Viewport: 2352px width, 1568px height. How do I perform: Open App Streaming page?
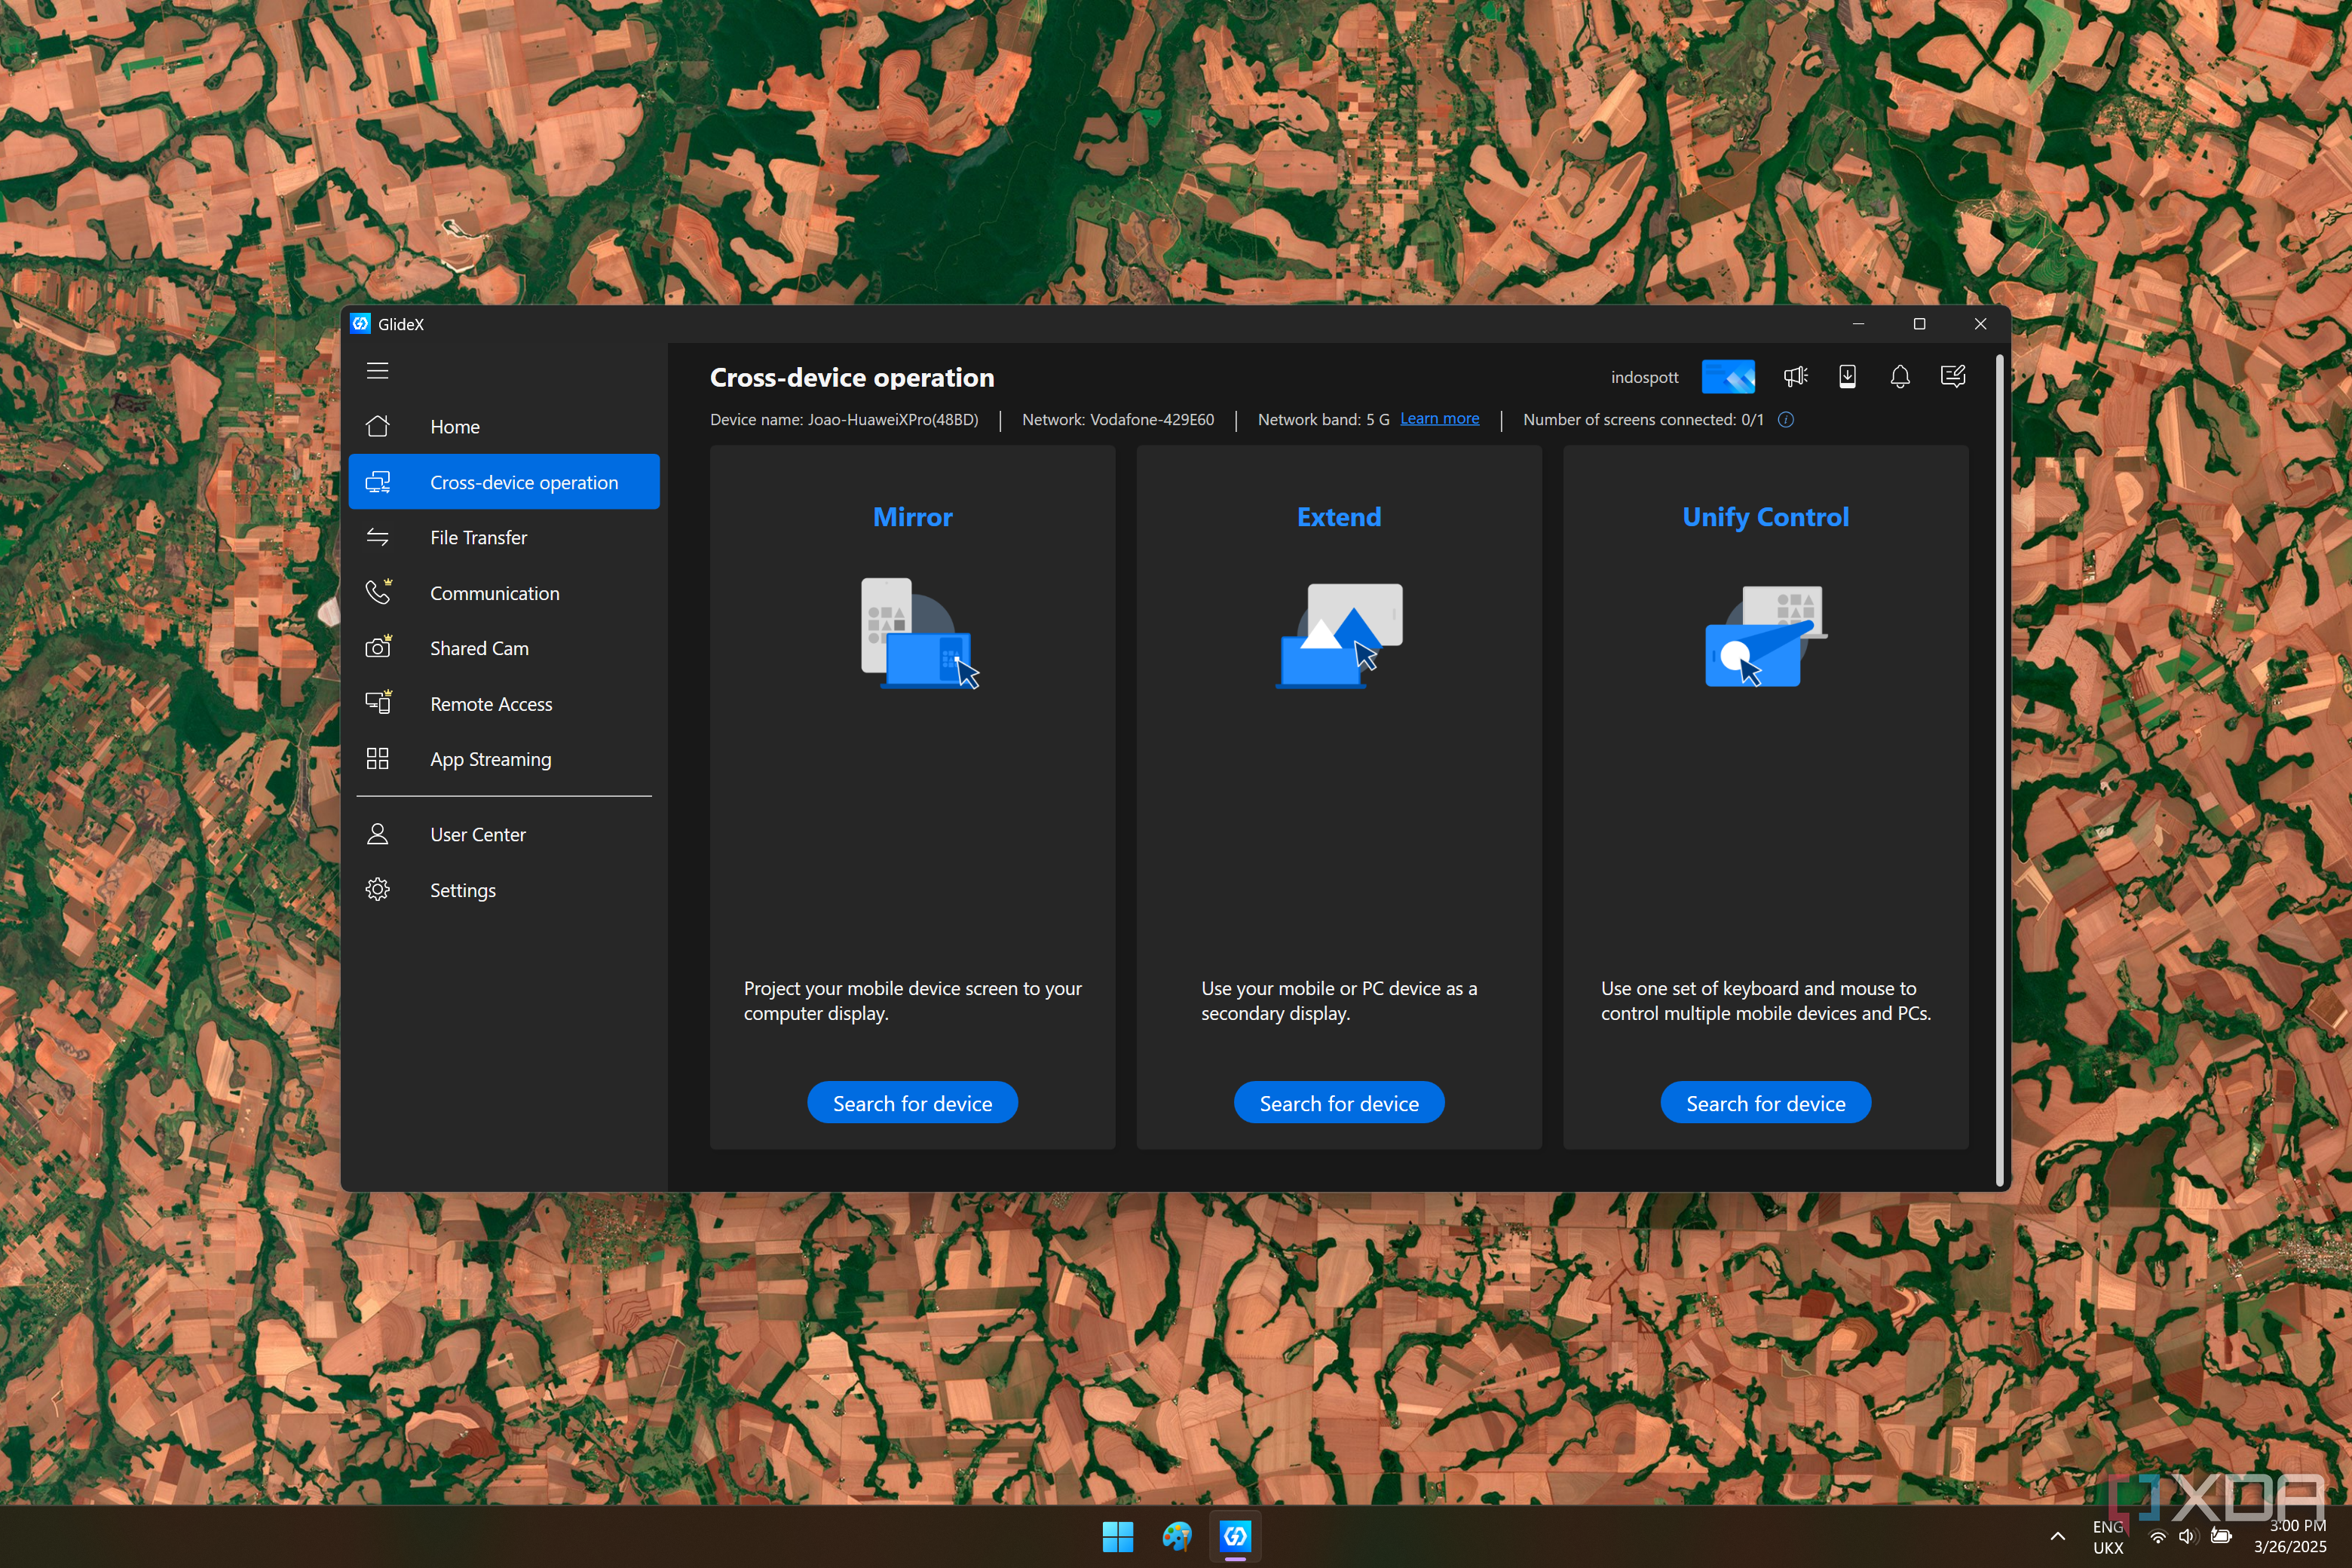[x=504, y=759]
